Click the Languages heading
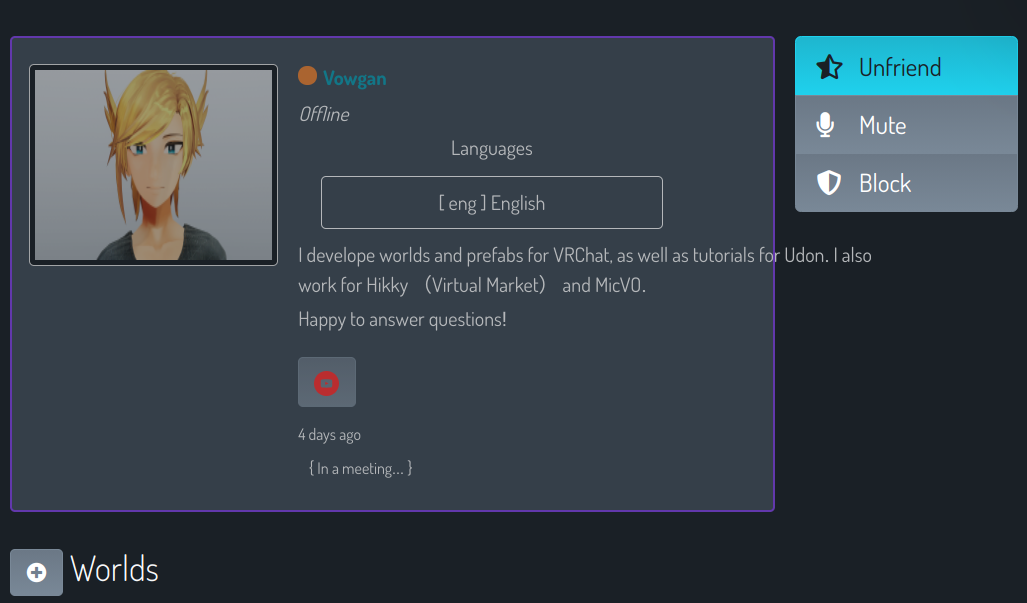1027x603 pixels. (x=491, y=149)
